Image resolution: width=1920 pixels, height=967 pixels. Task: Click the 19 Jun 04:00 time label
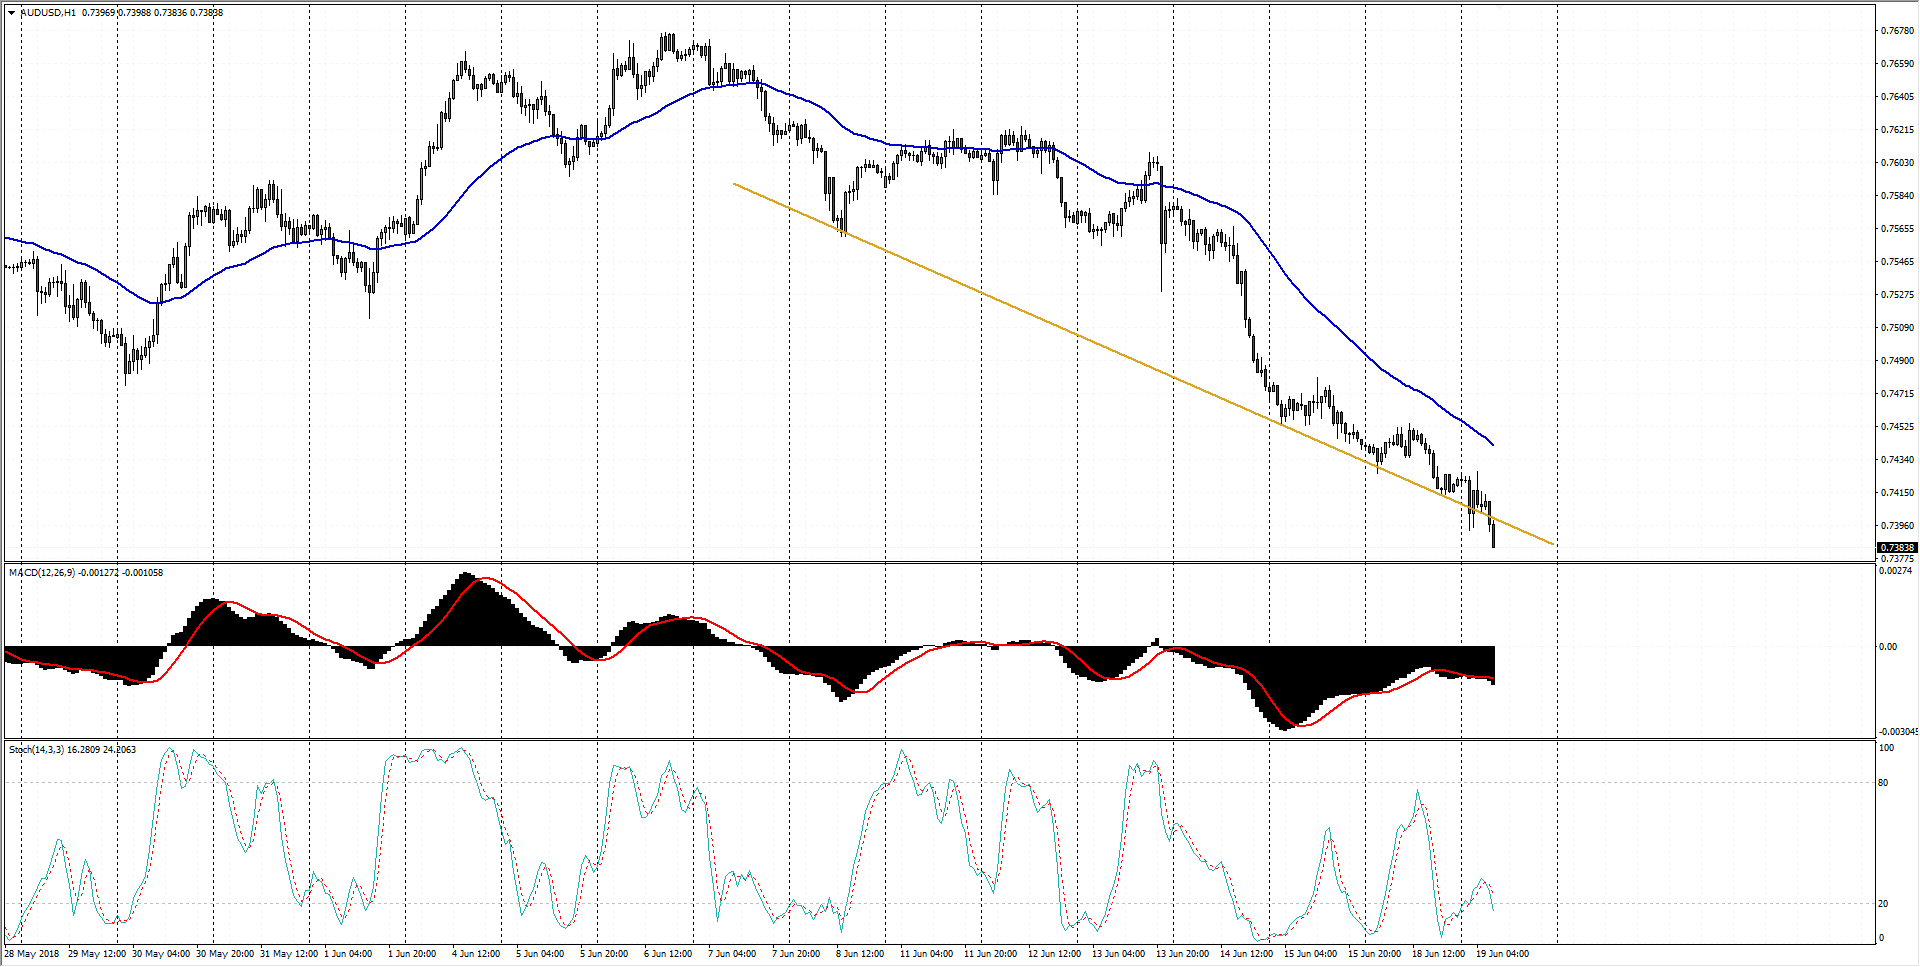click(1502, 954)
